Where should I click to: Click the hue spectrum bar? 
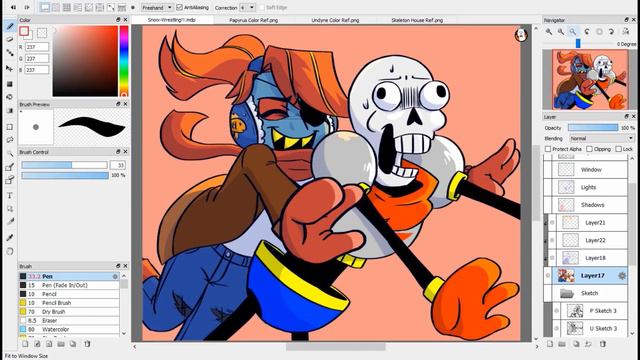point(124,61)
